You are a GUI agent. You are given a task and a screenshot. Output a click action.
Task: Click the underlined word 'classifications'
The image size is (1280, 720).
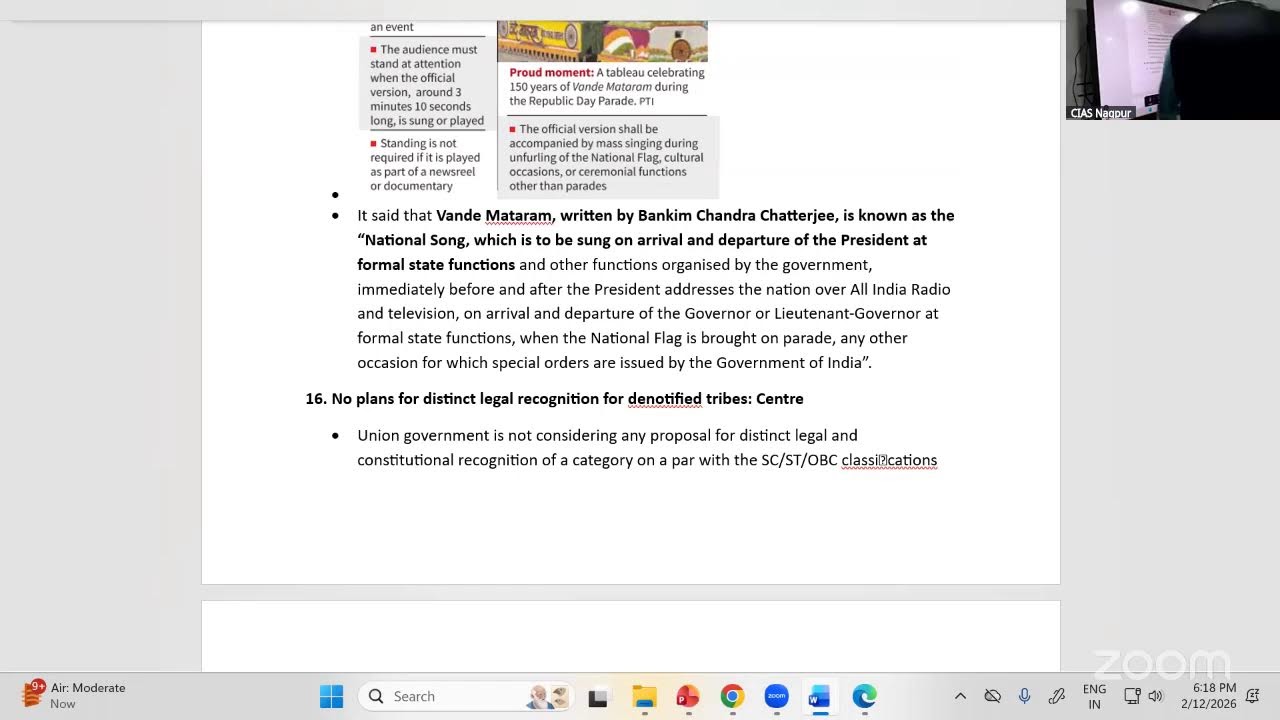click(x=889, y=461)
